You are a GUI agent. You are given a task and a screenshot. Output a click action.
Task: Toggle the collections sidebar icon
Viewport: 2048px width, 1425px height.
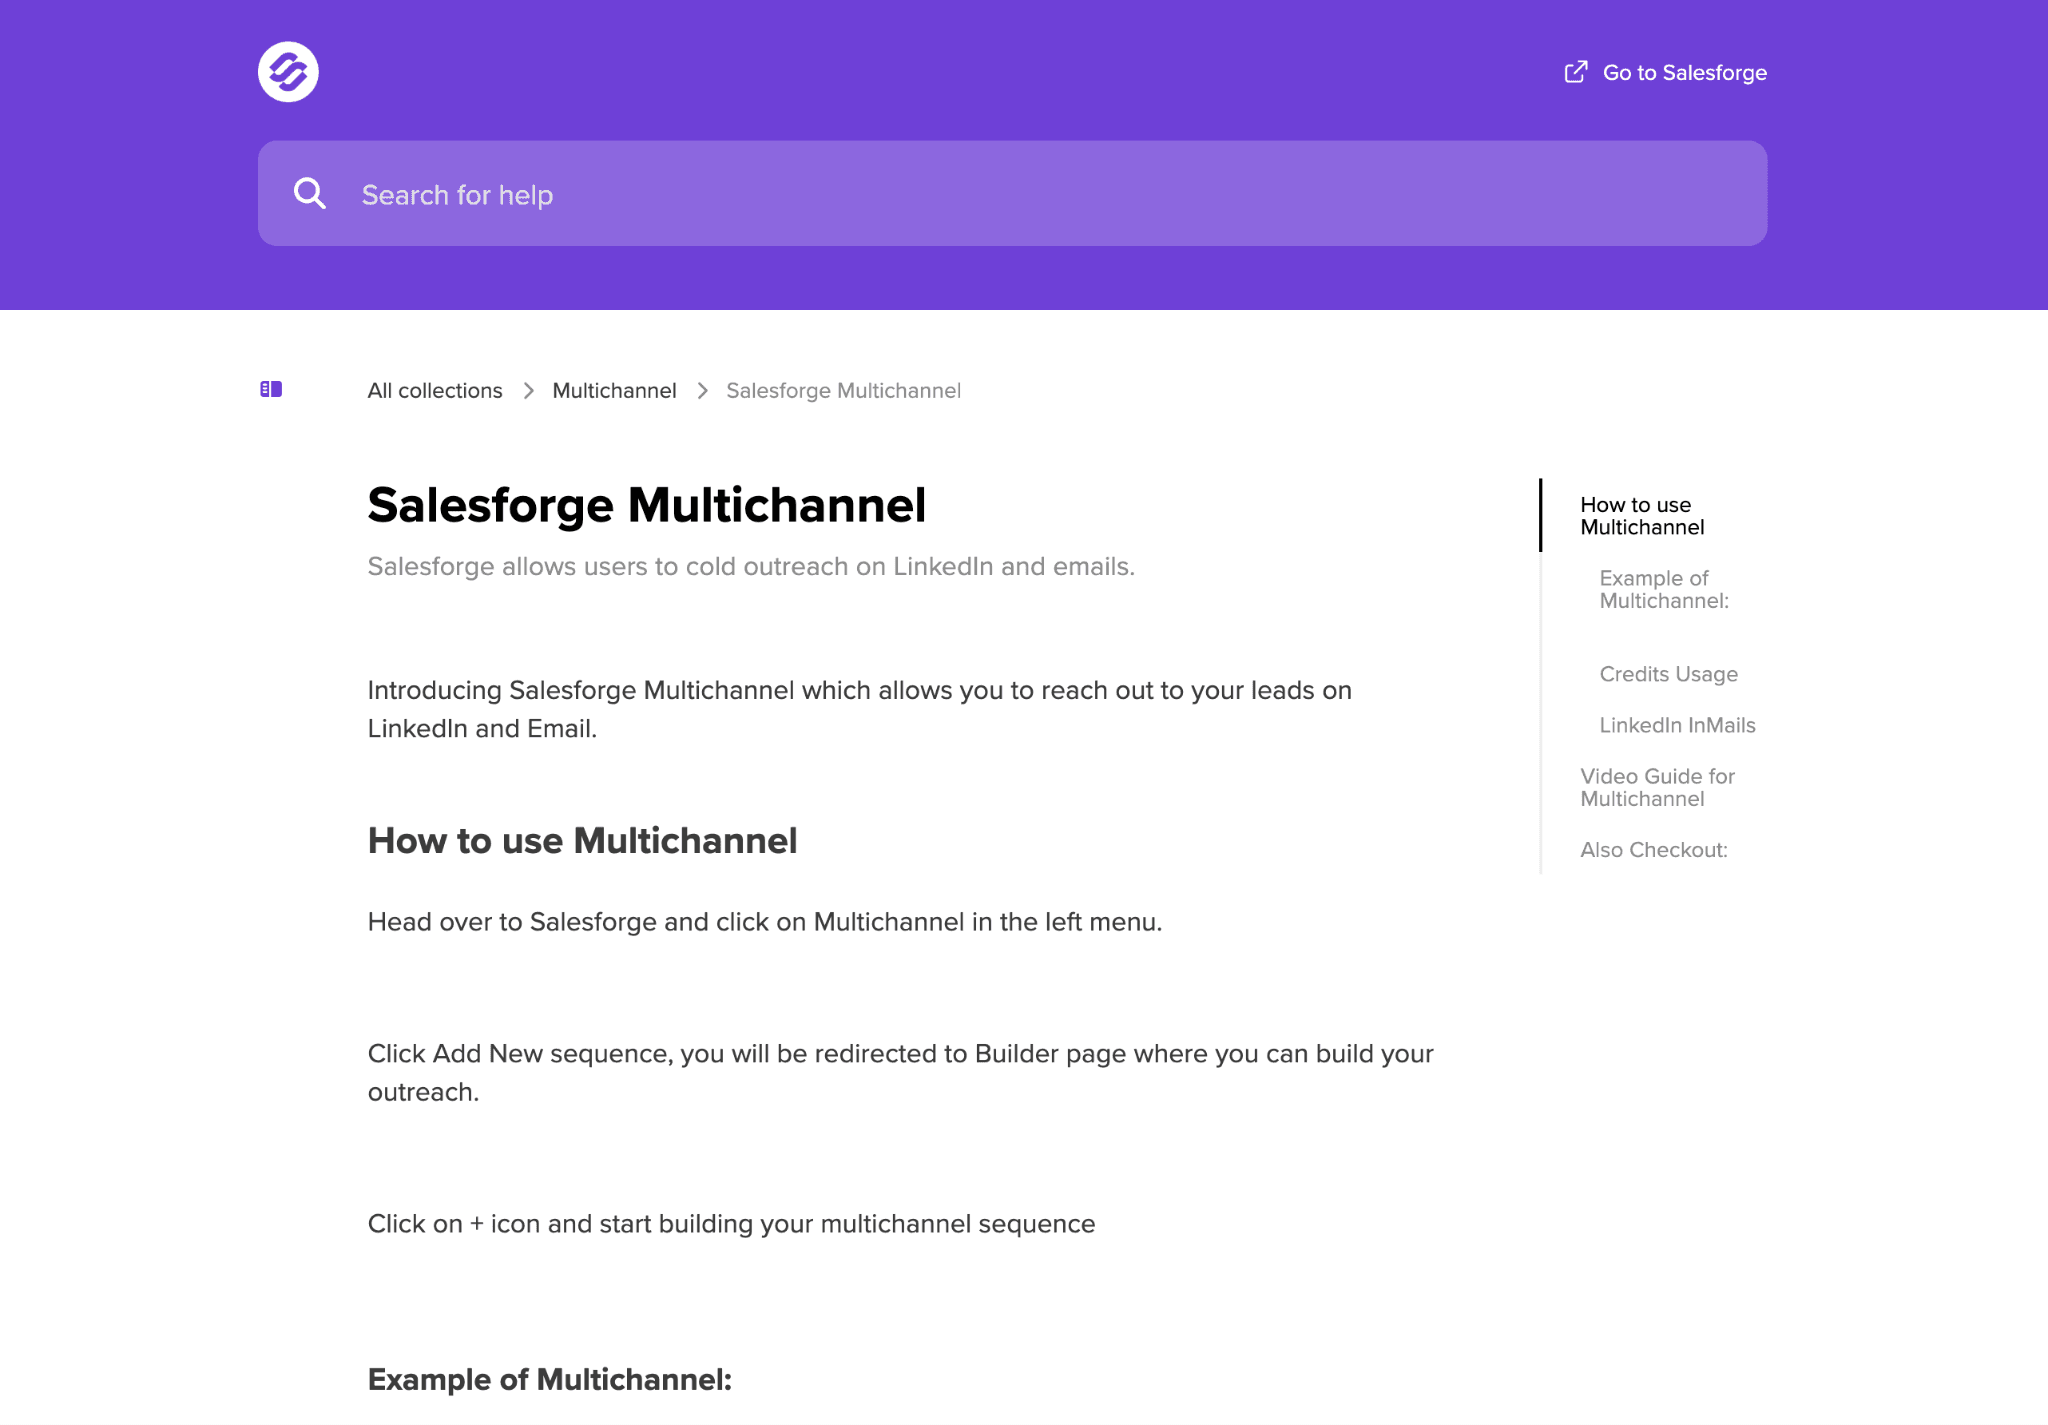click(x=271, y=389)
